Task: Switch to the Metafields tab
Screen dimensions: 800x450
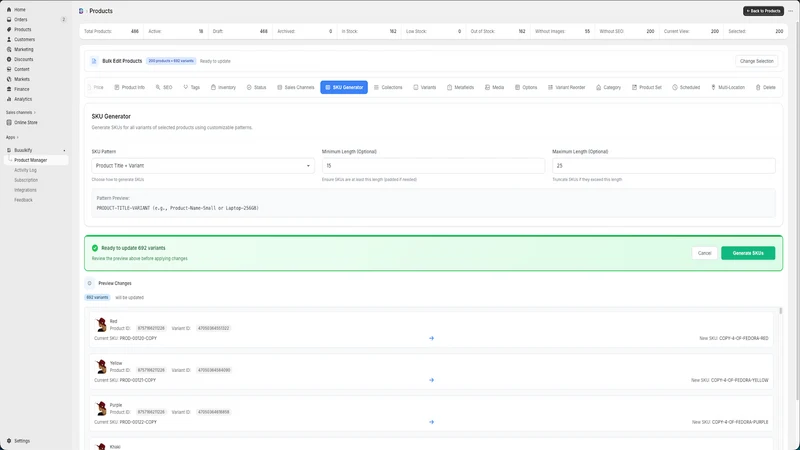Action: pos(460,87)
